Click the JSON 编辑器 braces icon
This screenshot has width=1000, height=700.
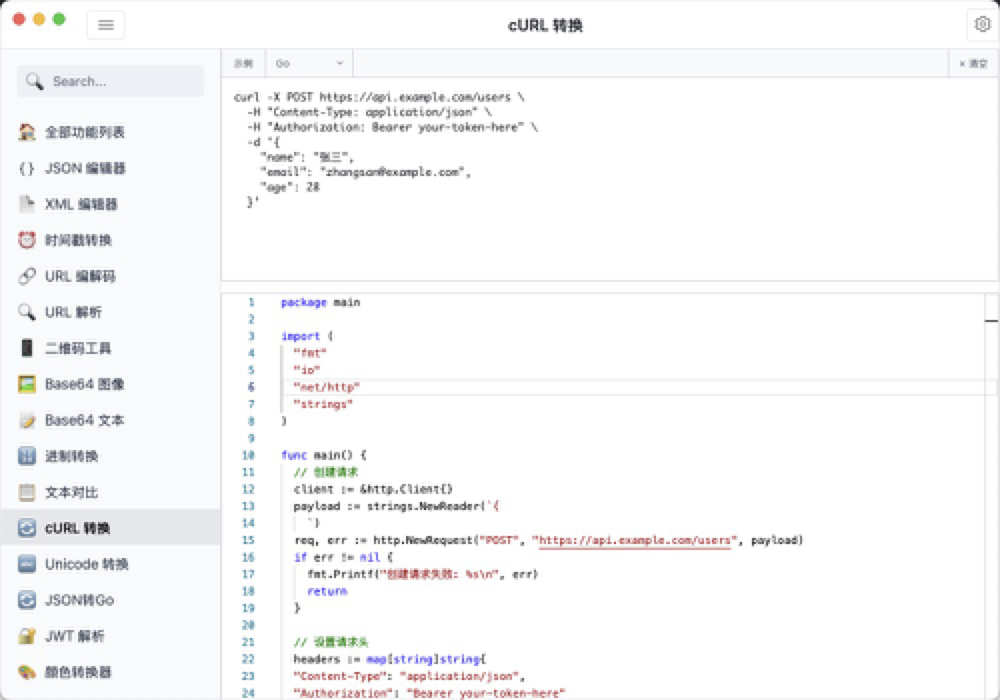(27, 168)
